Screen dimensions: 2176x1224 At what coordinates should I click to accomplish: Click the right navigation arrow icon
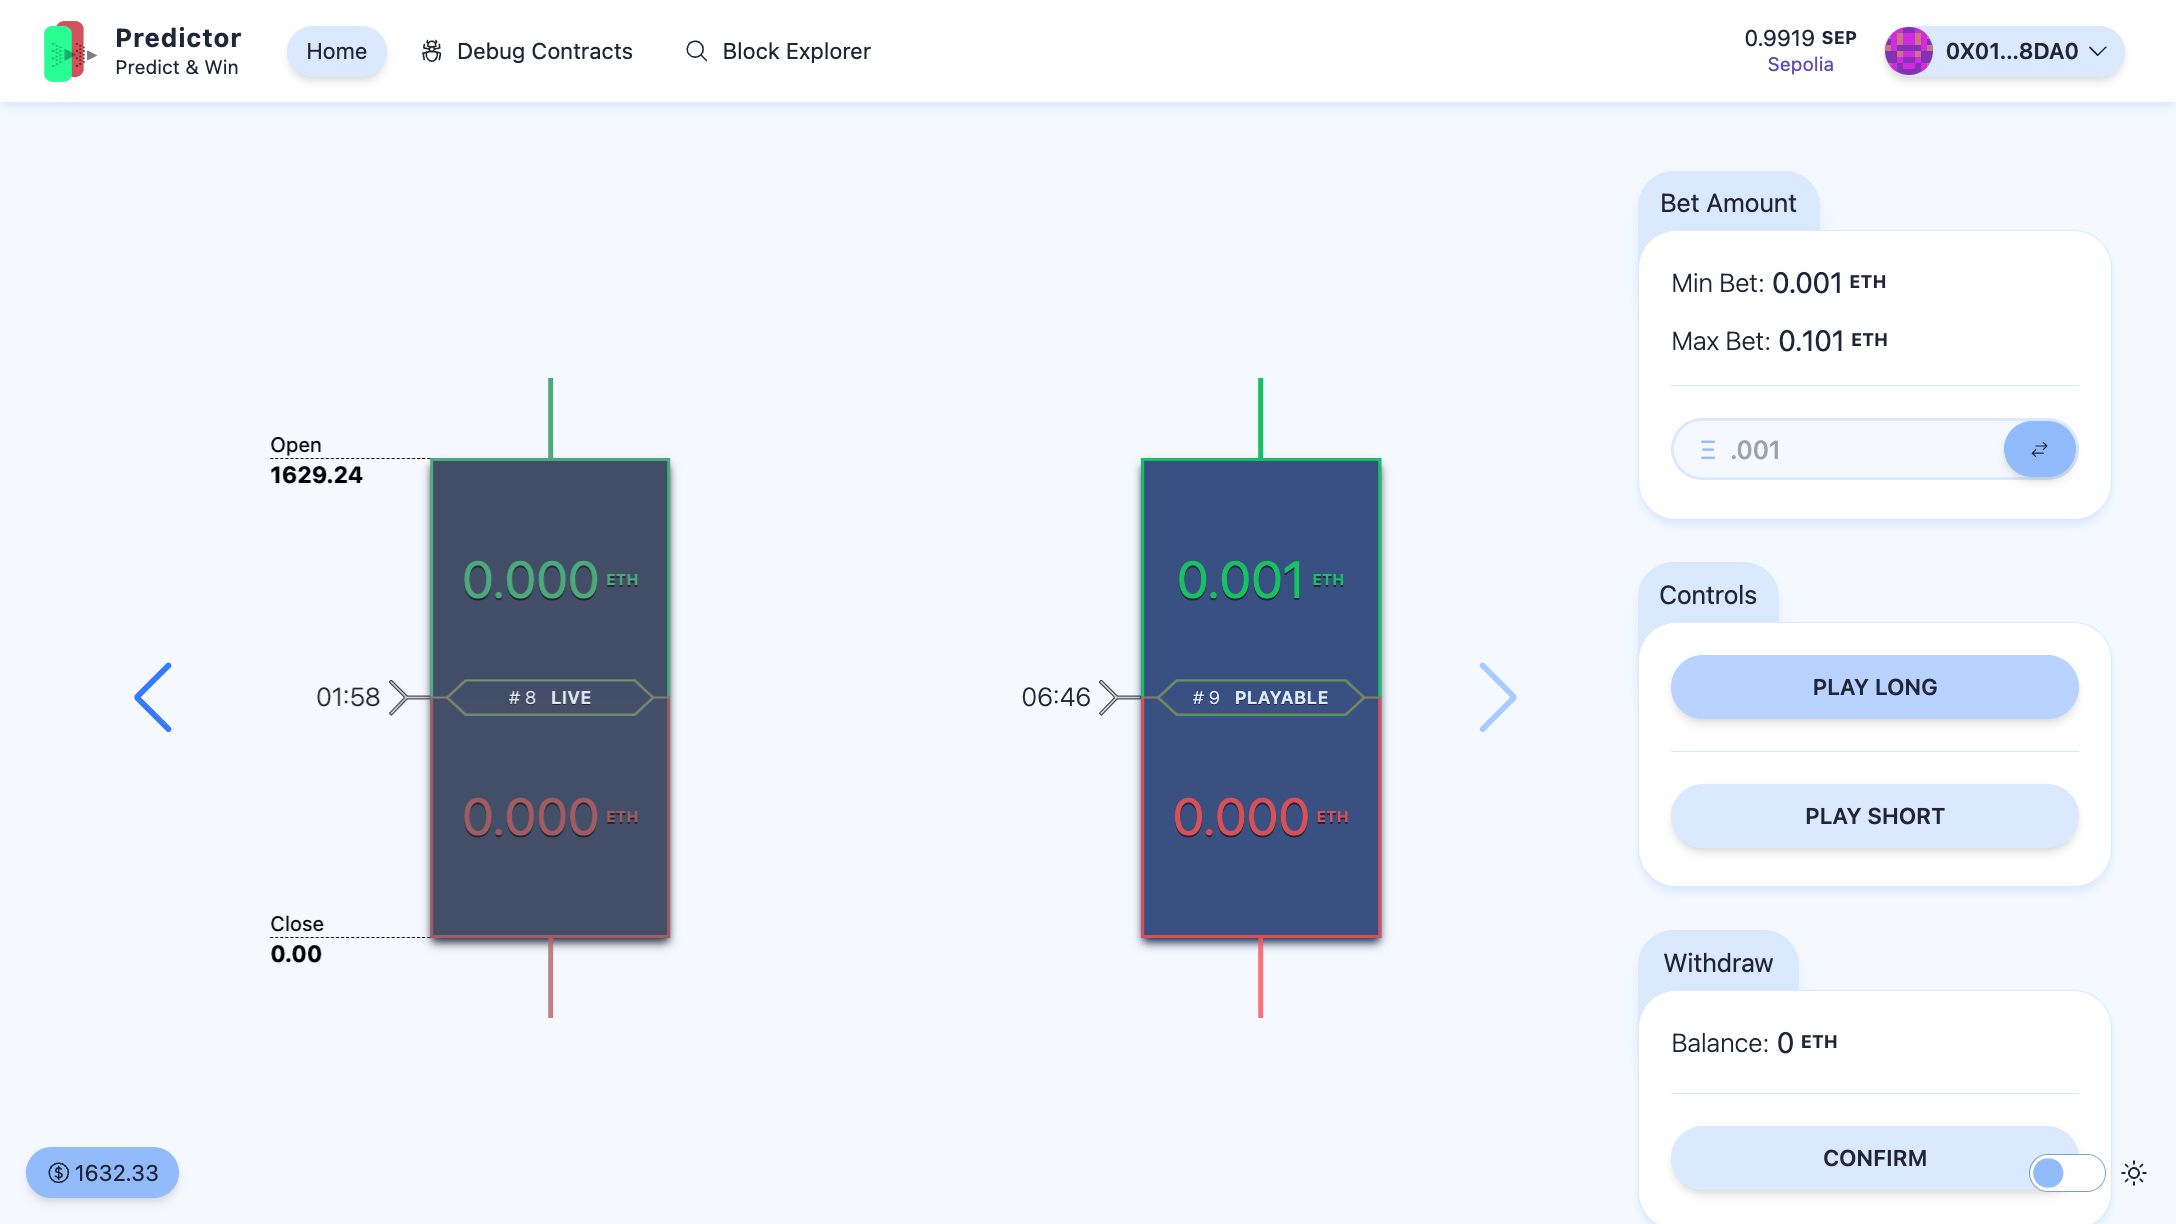tap(1497, 696)
